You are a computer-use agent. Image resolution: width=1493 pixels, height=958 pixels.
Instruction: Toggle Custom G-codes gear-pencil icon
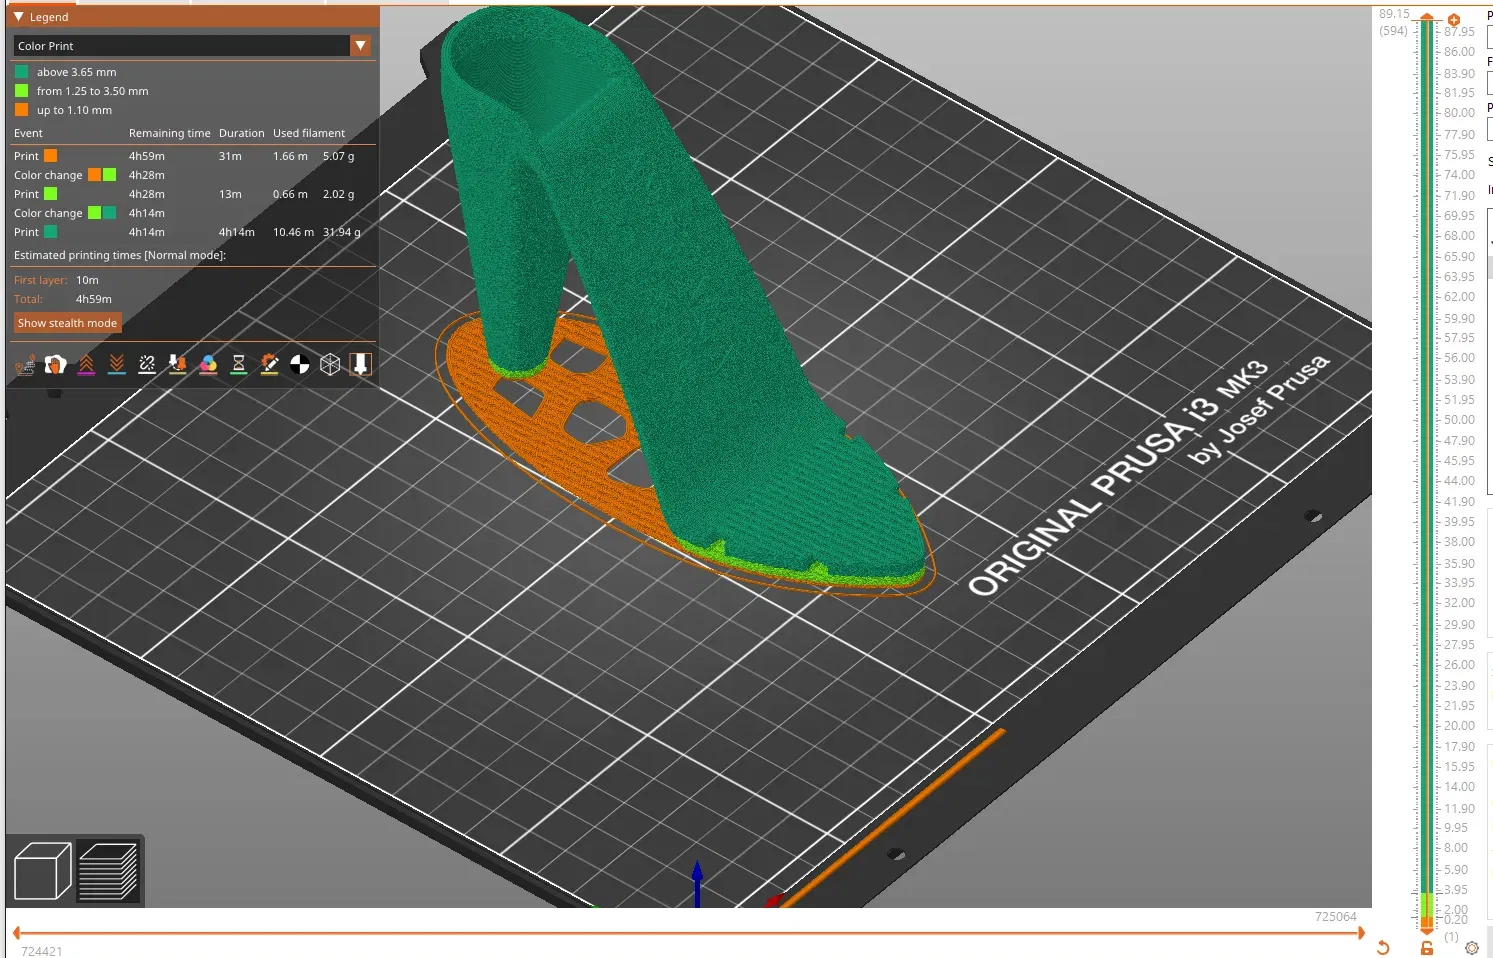(x=269, y=365)
